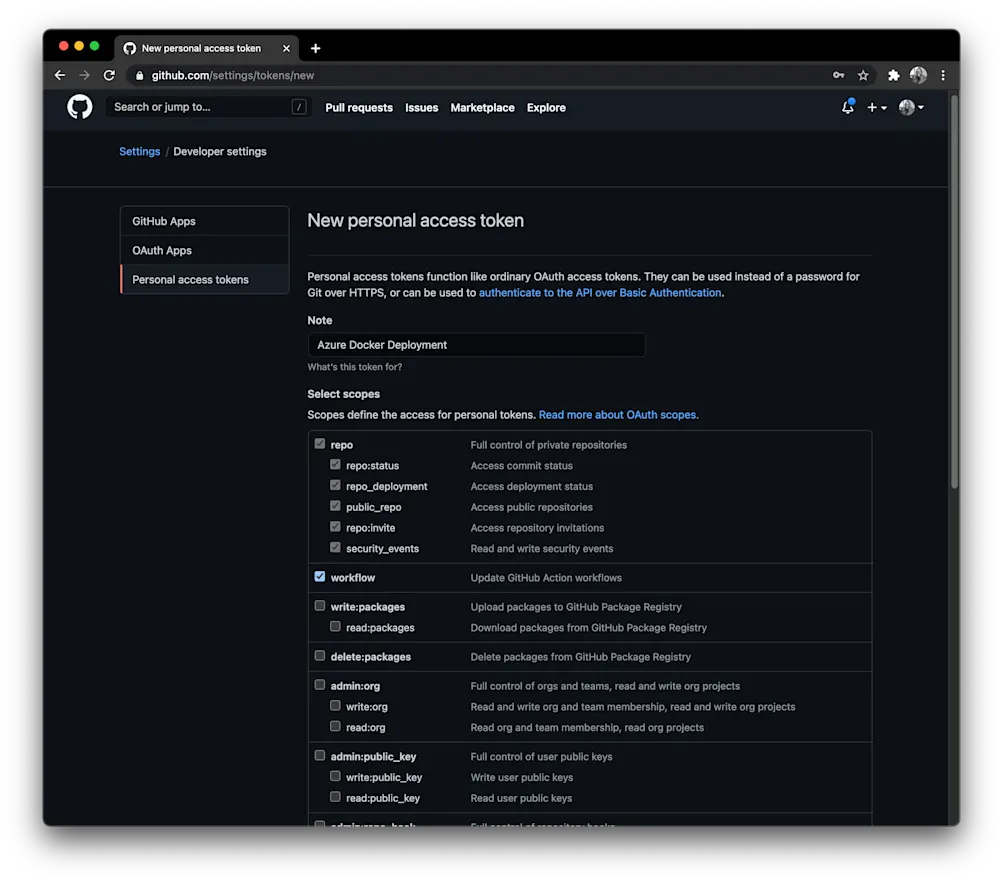Viewport: 1003px width, 883px height.
Task: Open a new browser tab with plus
Action: 315,48
